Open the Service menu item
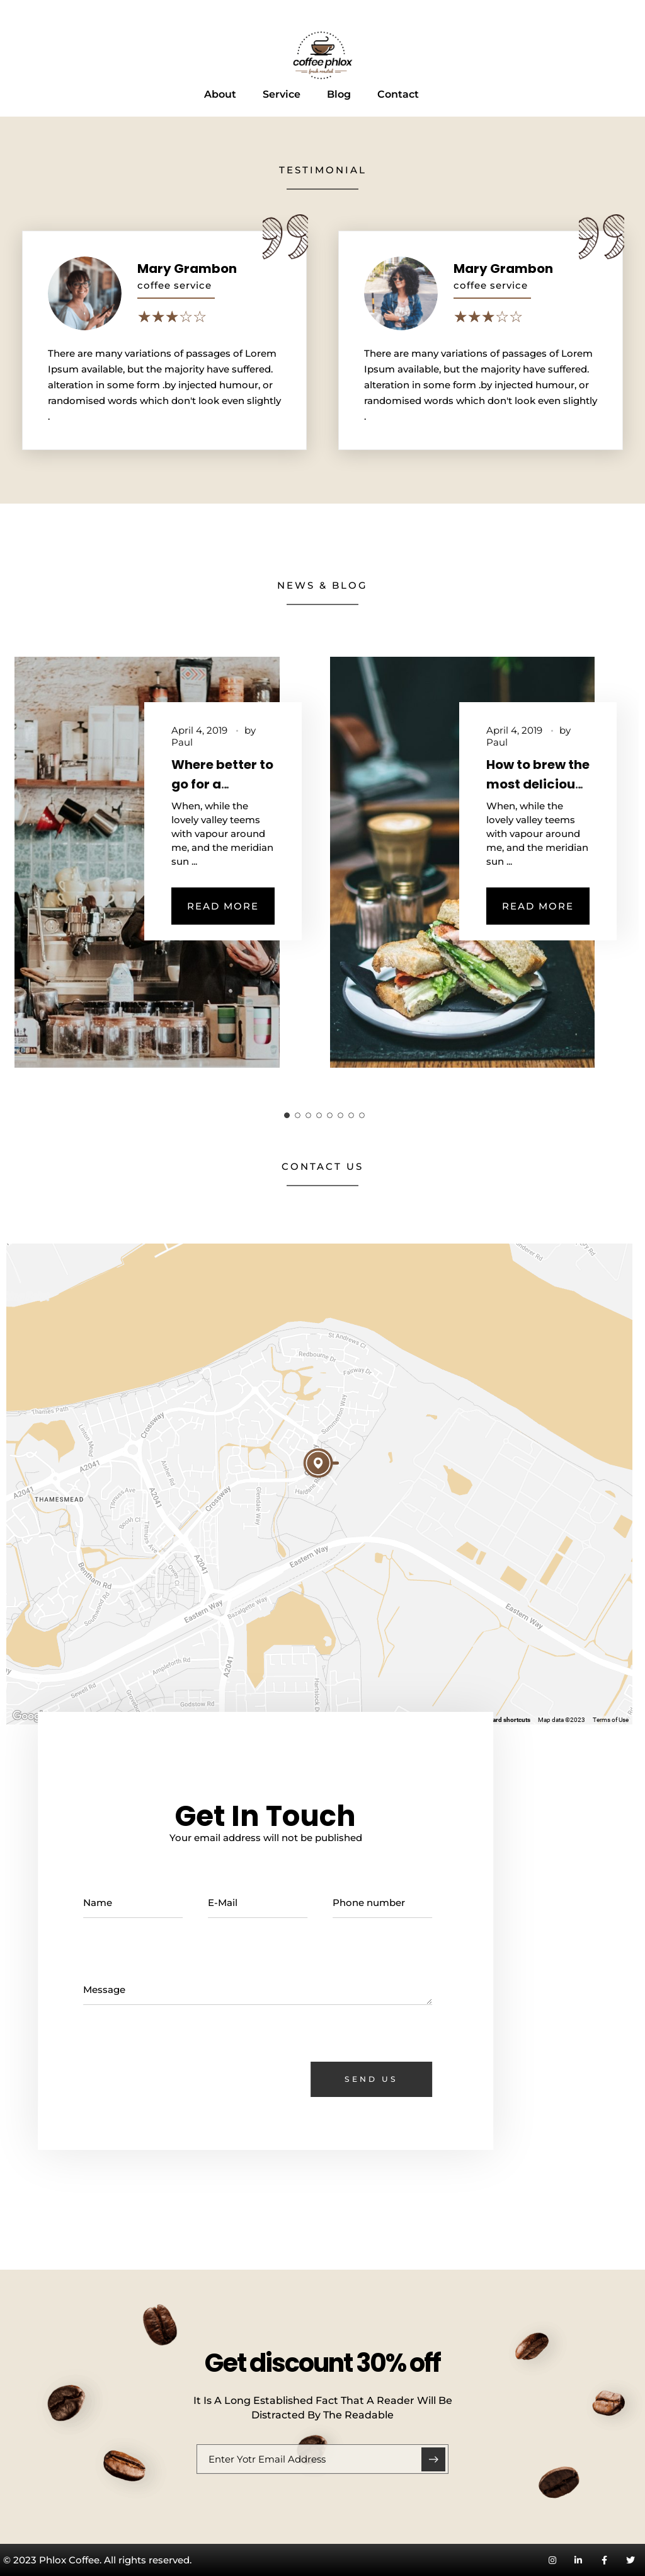The width and height of the screenshot is (645, 2576). 281,94
